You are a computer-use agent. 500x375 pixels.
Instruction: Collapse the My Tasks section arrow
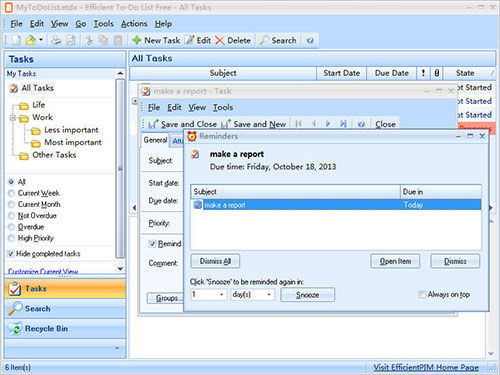[x=120, y=73]
